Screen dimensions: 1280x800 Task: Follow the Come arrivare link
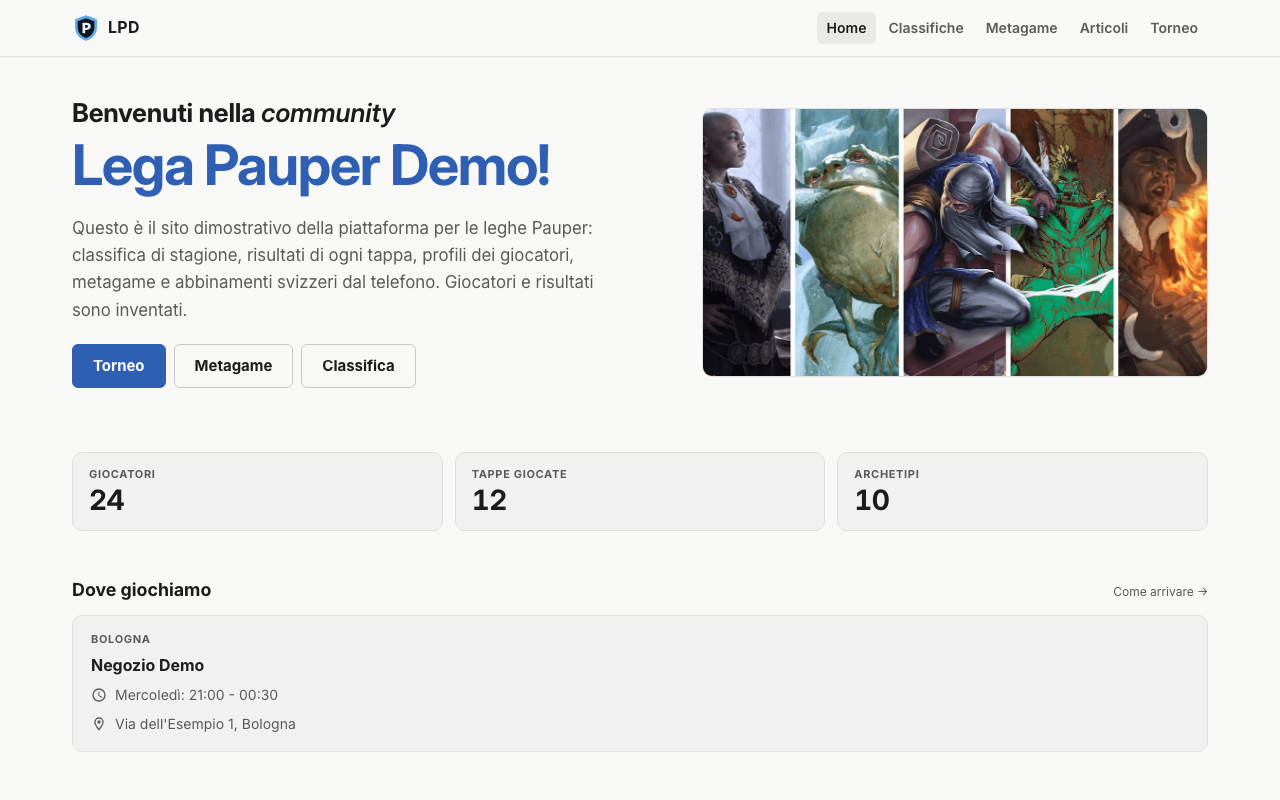pos(1160,592)
